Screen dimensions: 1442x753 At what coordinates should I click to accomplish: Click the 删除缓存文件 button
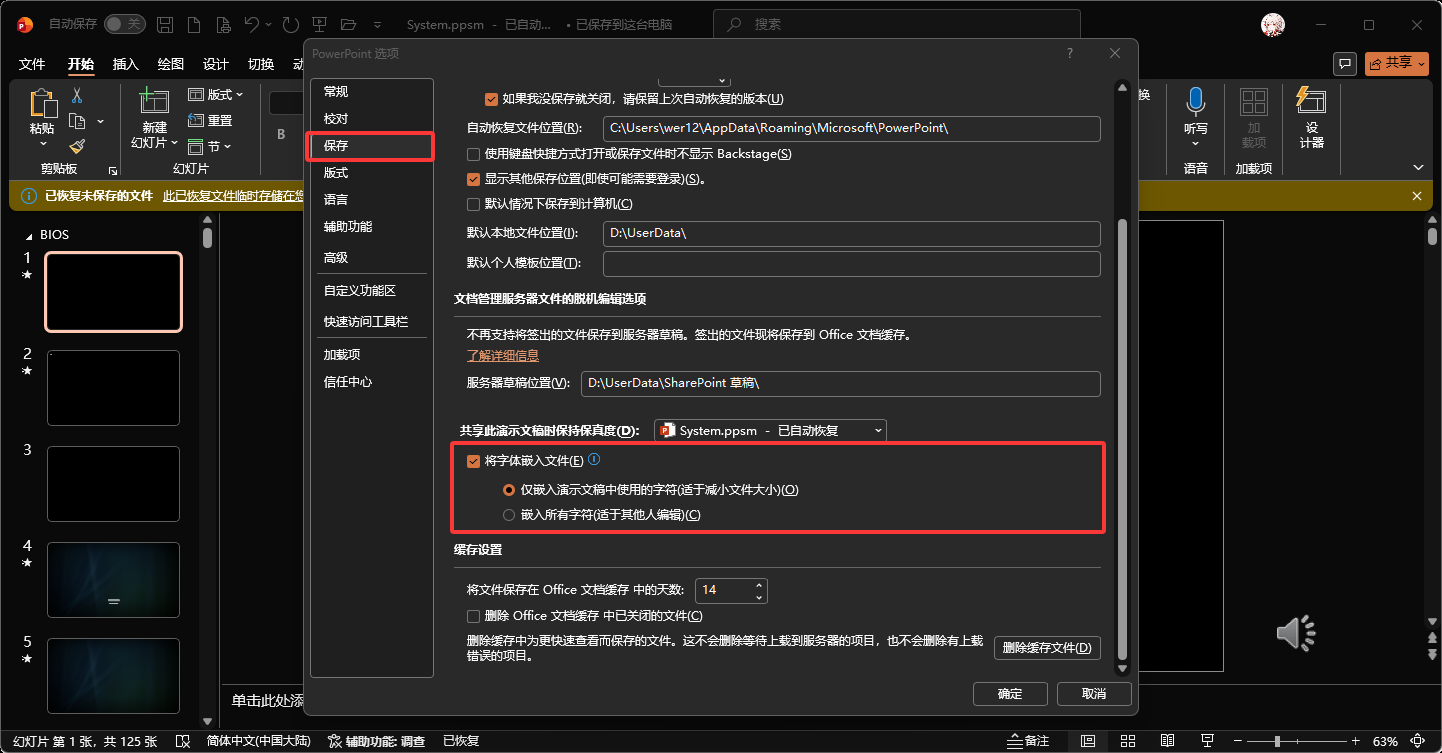[x=1048, y=648]
